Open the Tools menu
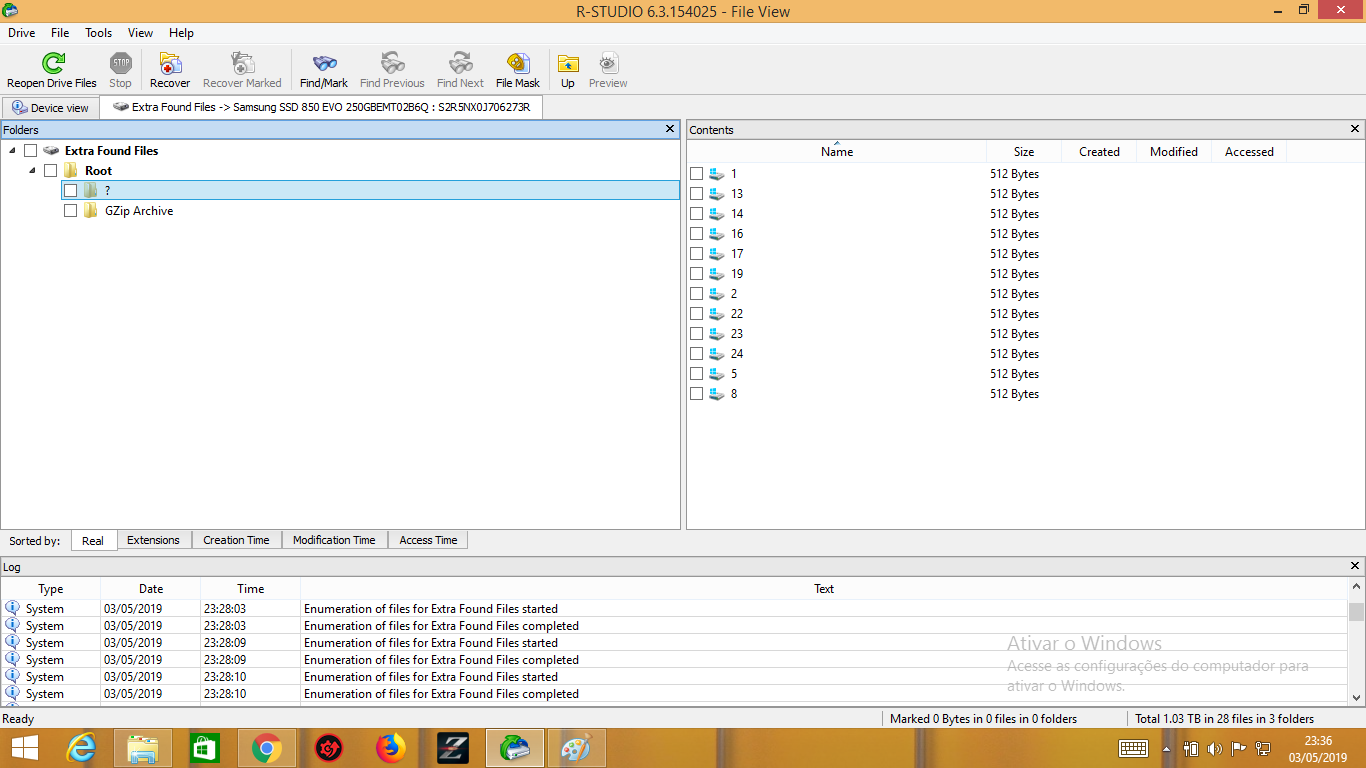This screenshot has height=768, width=1366. 99,33
